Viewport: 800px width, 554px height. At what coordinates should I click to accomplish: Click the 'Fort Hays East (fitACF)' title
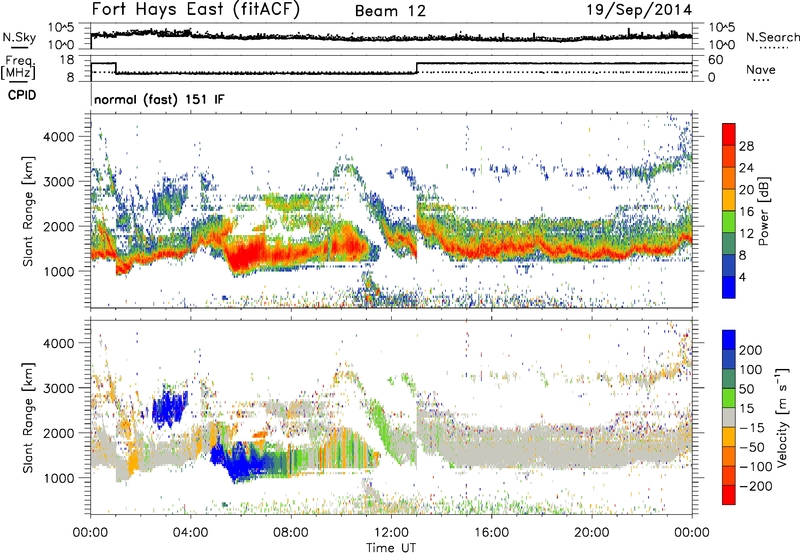(196, 9)
